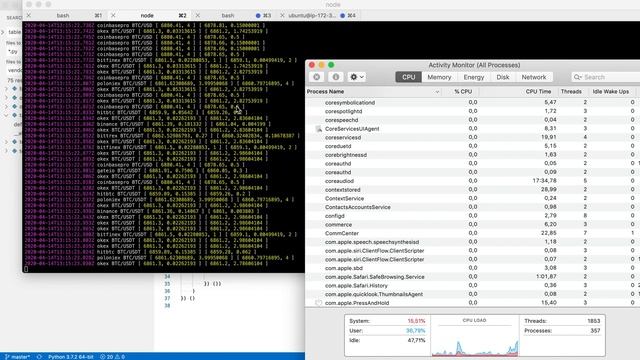The image size is (640, 360).
Task: Select the corespotlightd process row
Action: click(x=473, y=111)
